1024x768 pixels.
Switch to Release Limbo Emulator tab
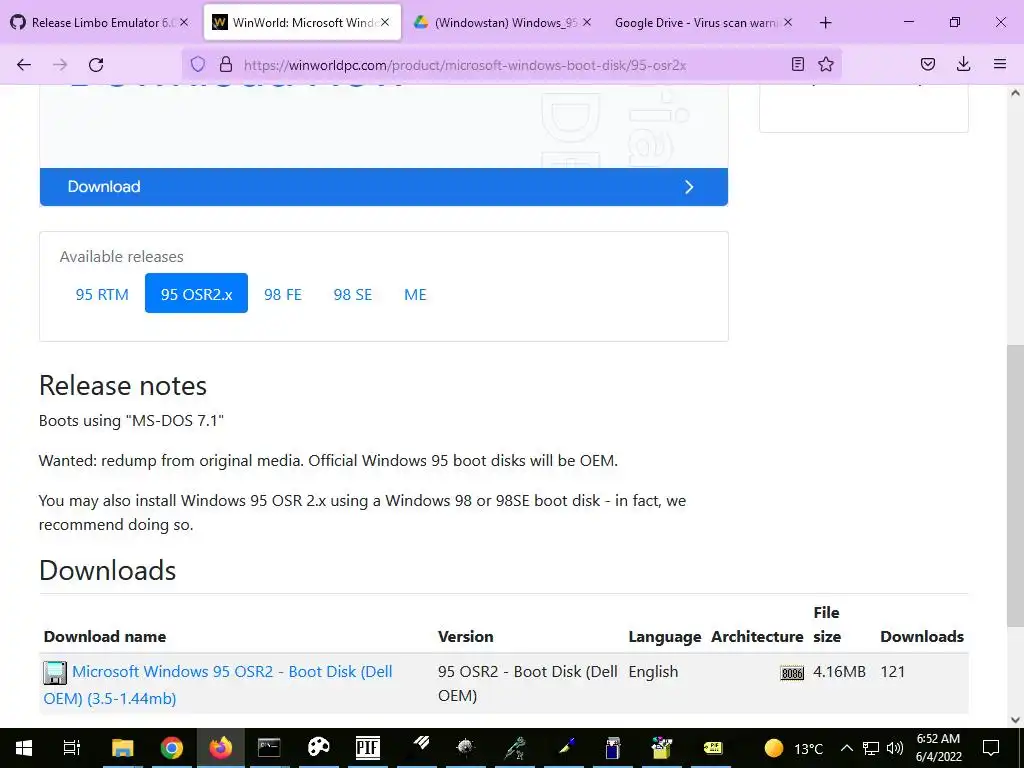(98, 23)
